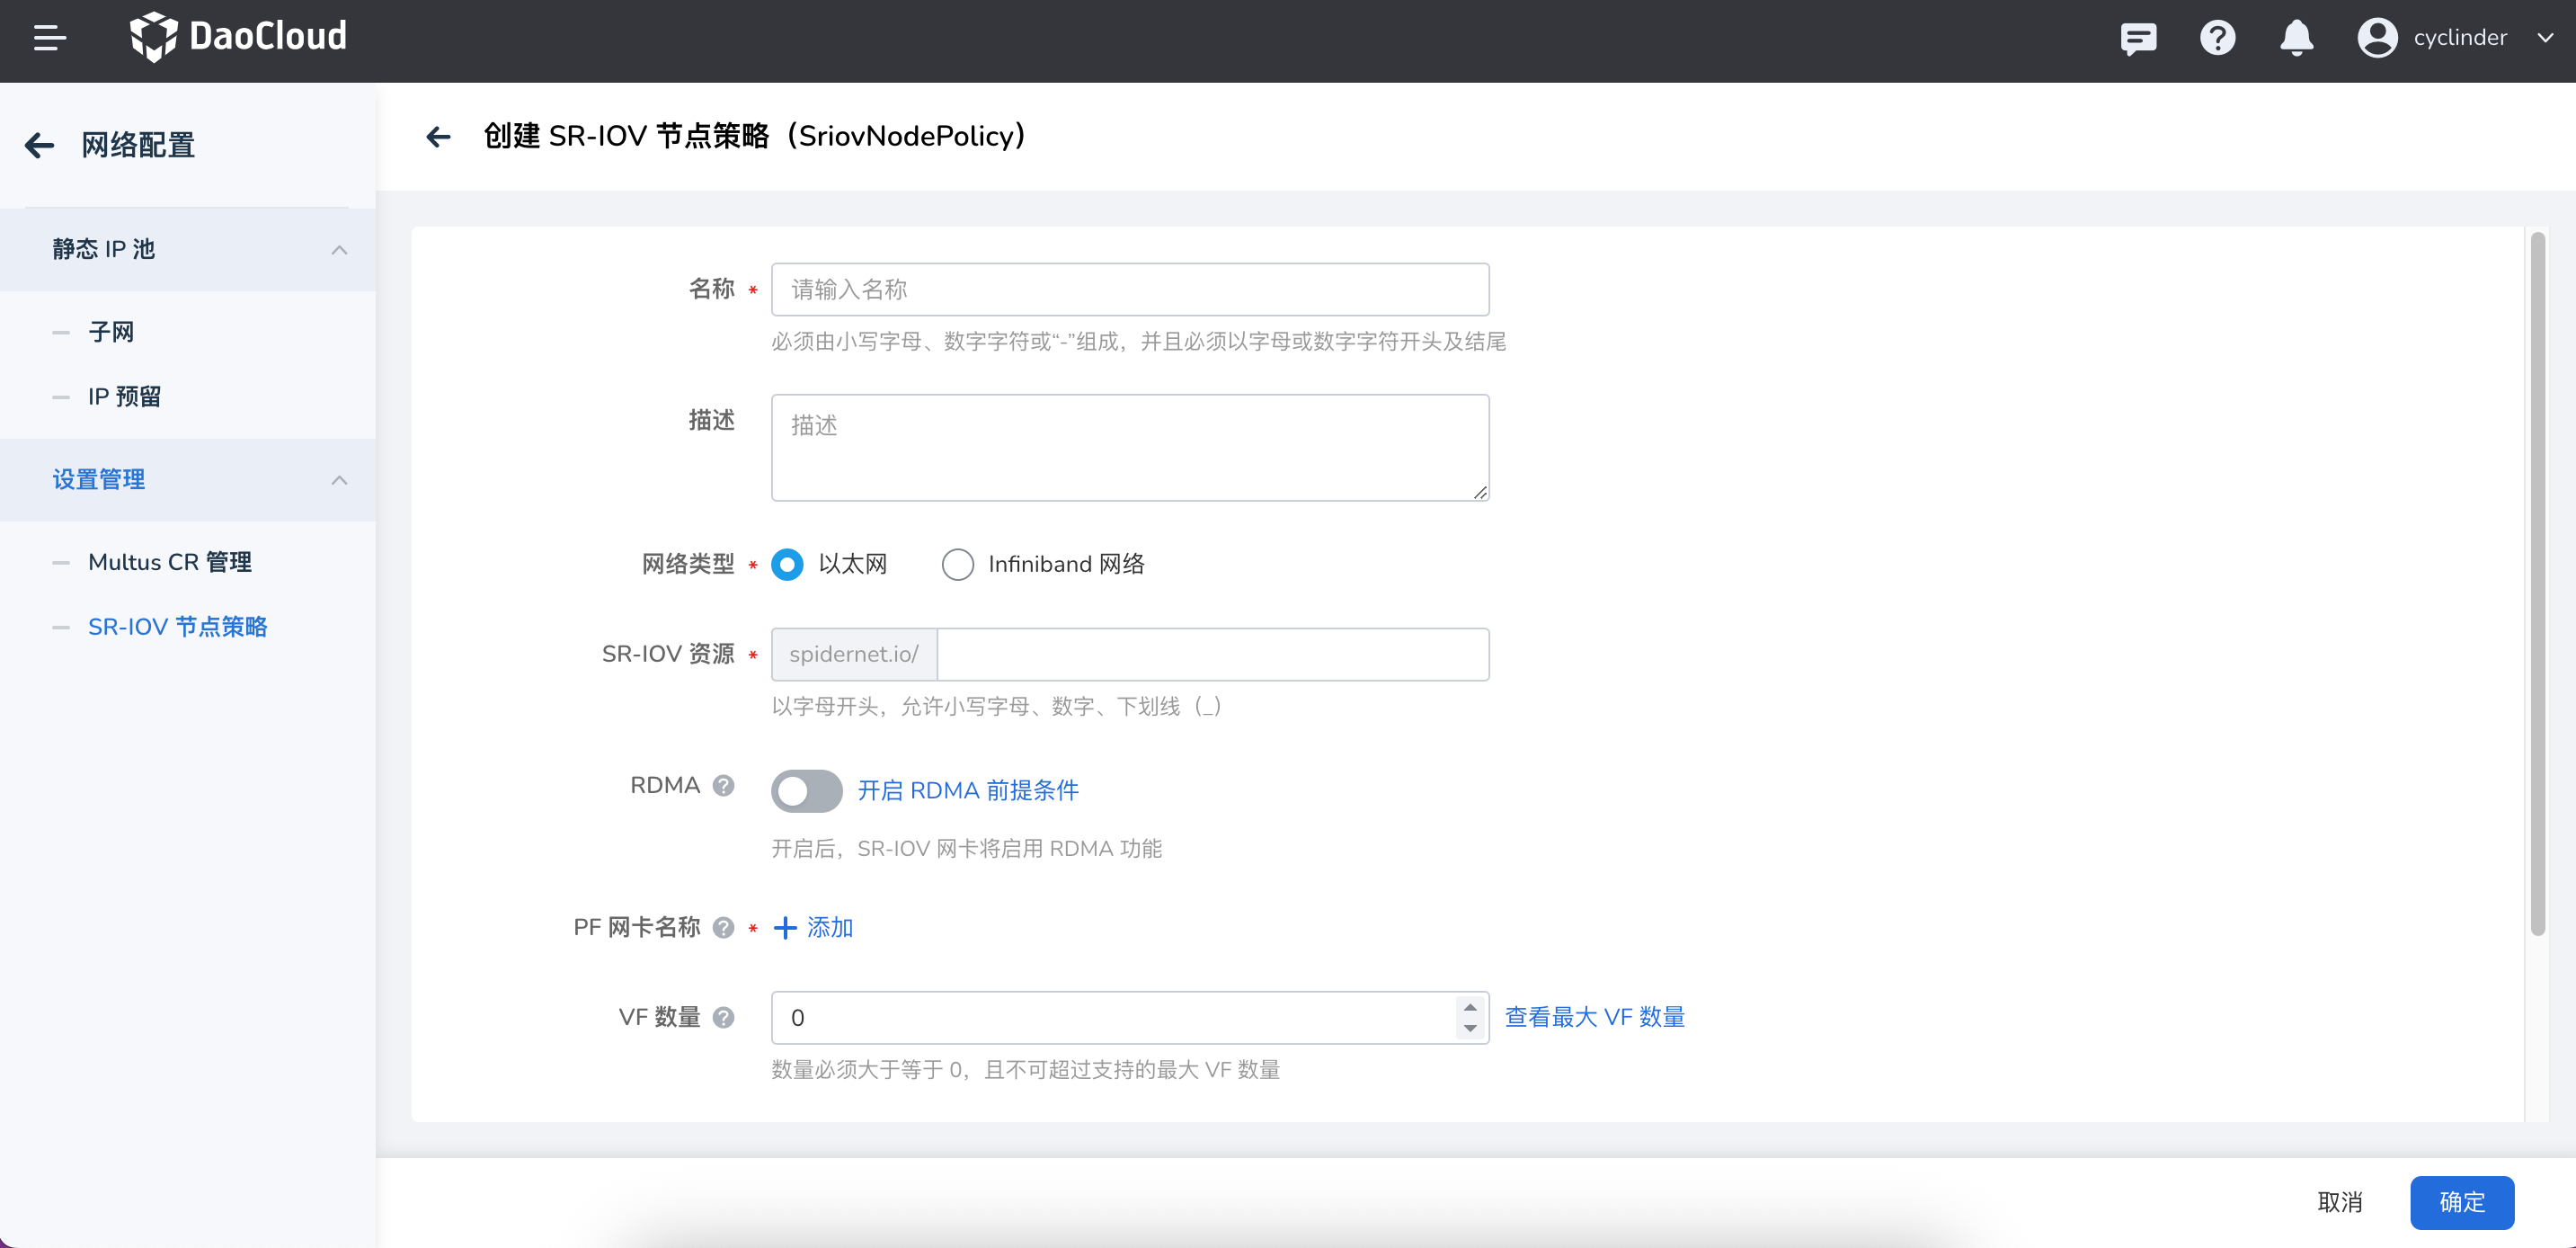Click the 添加 link for PF 网卡名称
The height and width of the screenshot is (1248, 2576).
tap(813, 928)
